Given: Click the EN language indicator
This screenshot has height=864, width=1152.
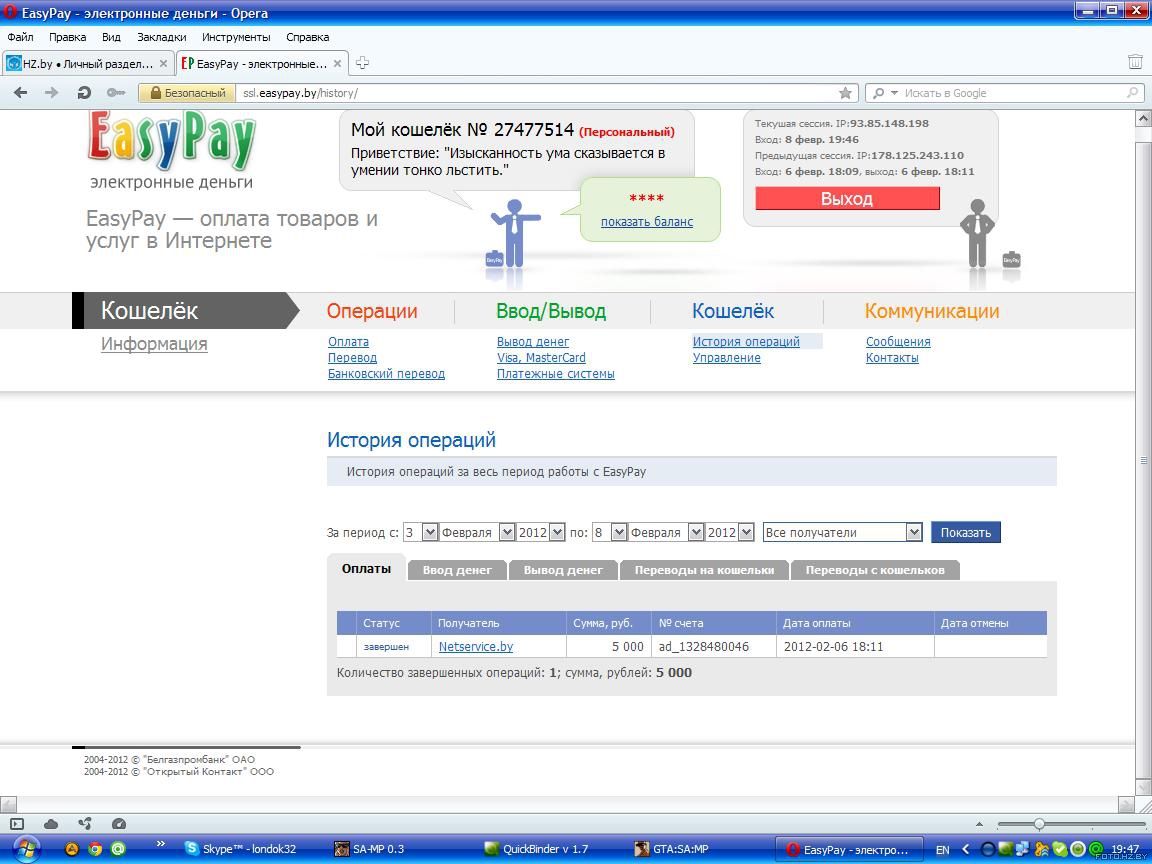Looking at the screenshot, I should coord(943,850).
